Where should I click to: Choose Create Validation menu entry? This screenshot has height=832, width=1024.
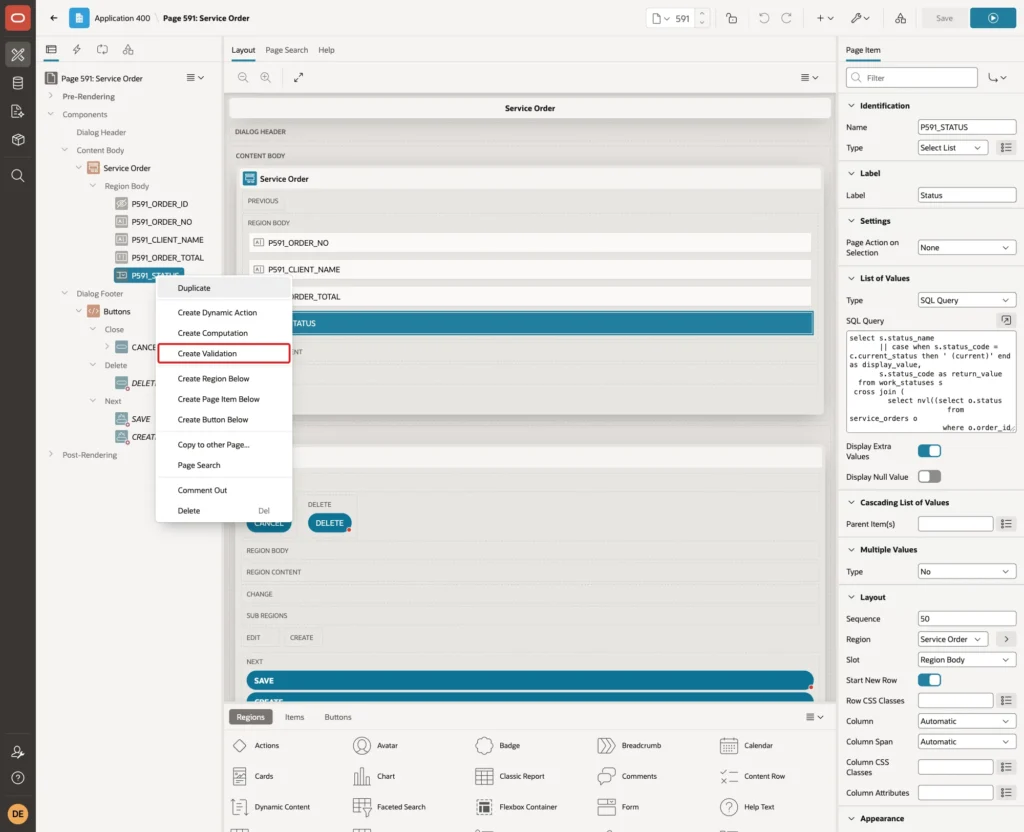point(223,353)
